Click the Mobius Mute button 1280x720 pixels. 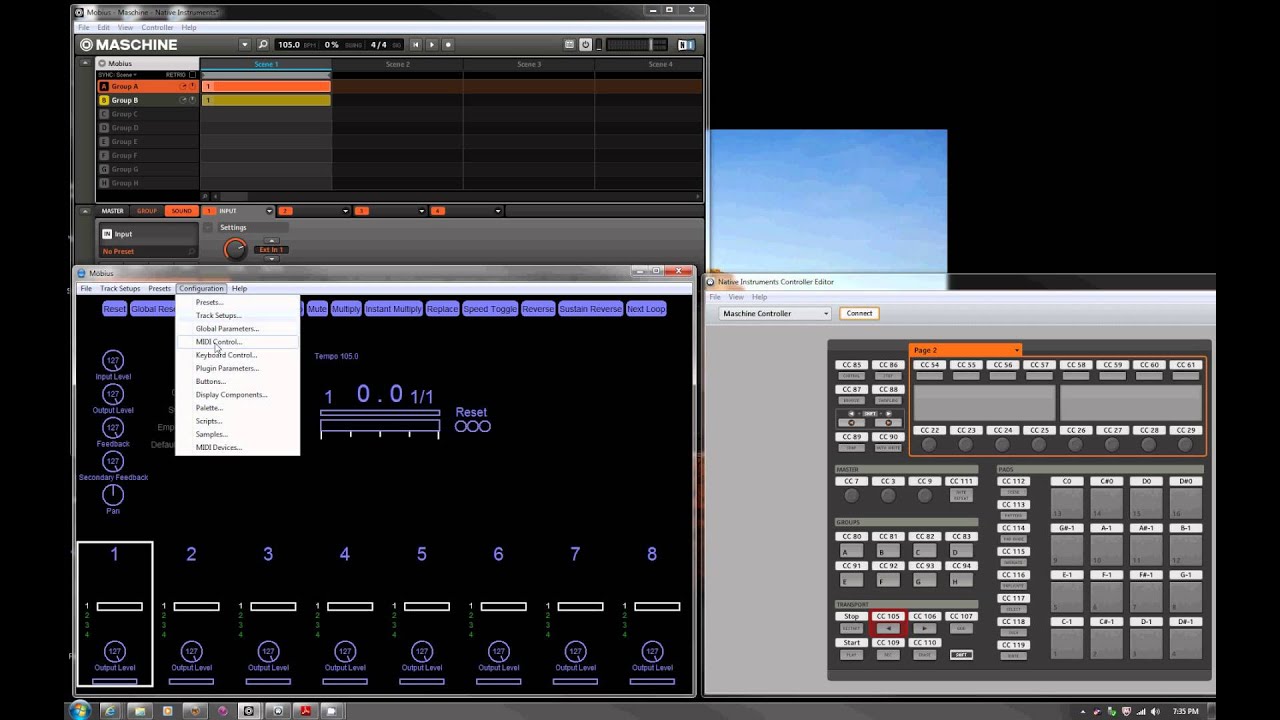(317, 309)
